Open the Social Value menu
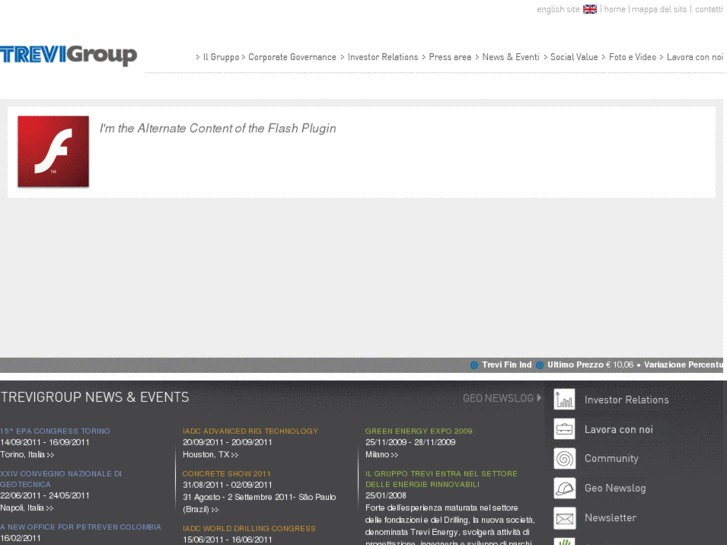 point(574,57)
